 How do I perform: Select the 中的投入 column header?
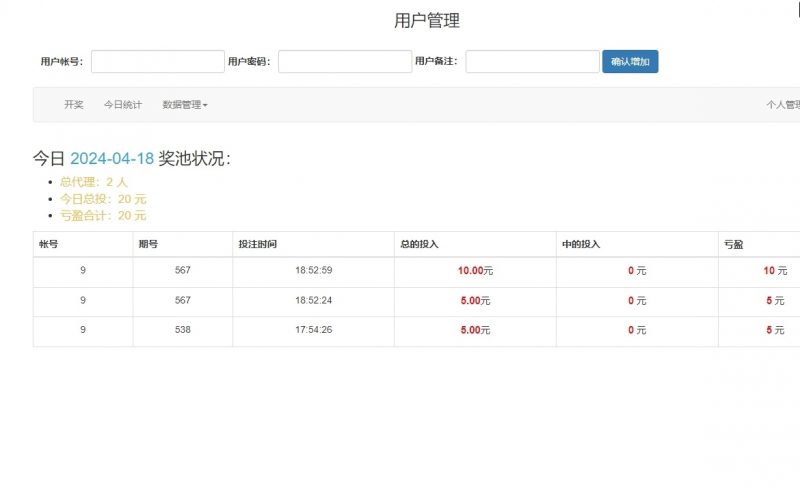pyautogui.click(x=580, y=244)
